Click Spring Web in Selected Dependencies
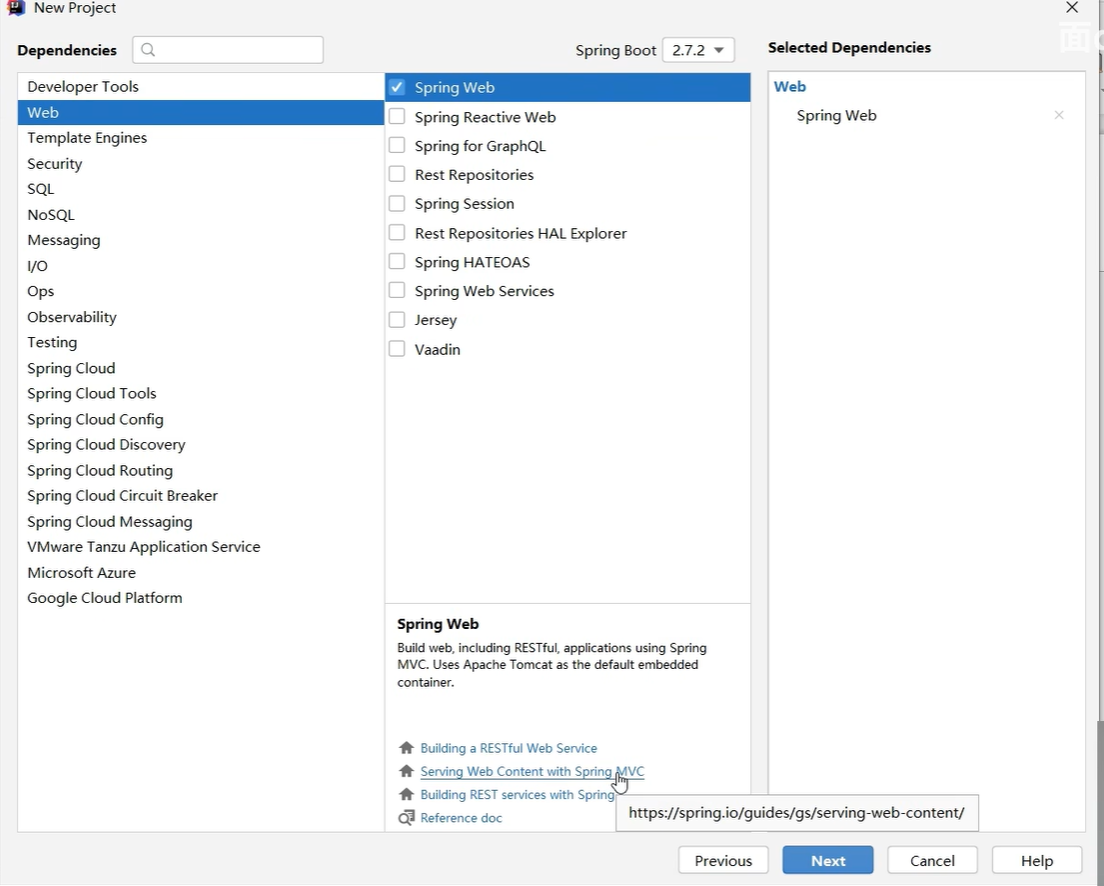This screenshot has height=886, width=1104. pyautogui.click(x=836, y=116)
